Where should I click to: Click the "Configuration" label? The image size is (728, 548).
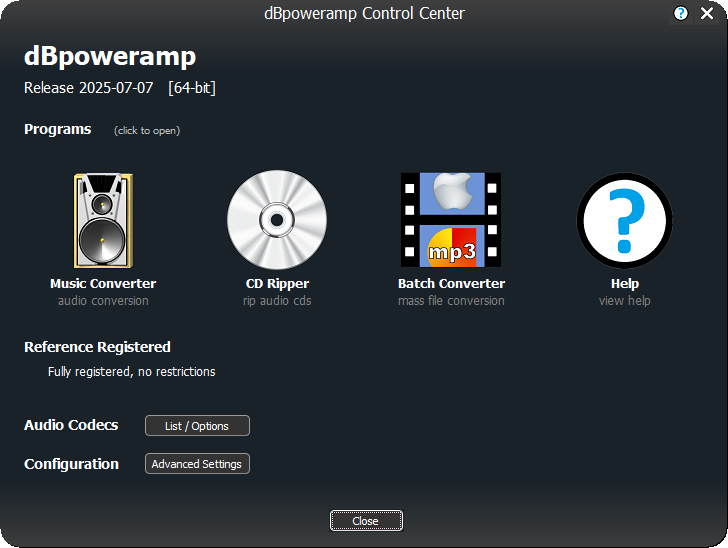[72, 464]
